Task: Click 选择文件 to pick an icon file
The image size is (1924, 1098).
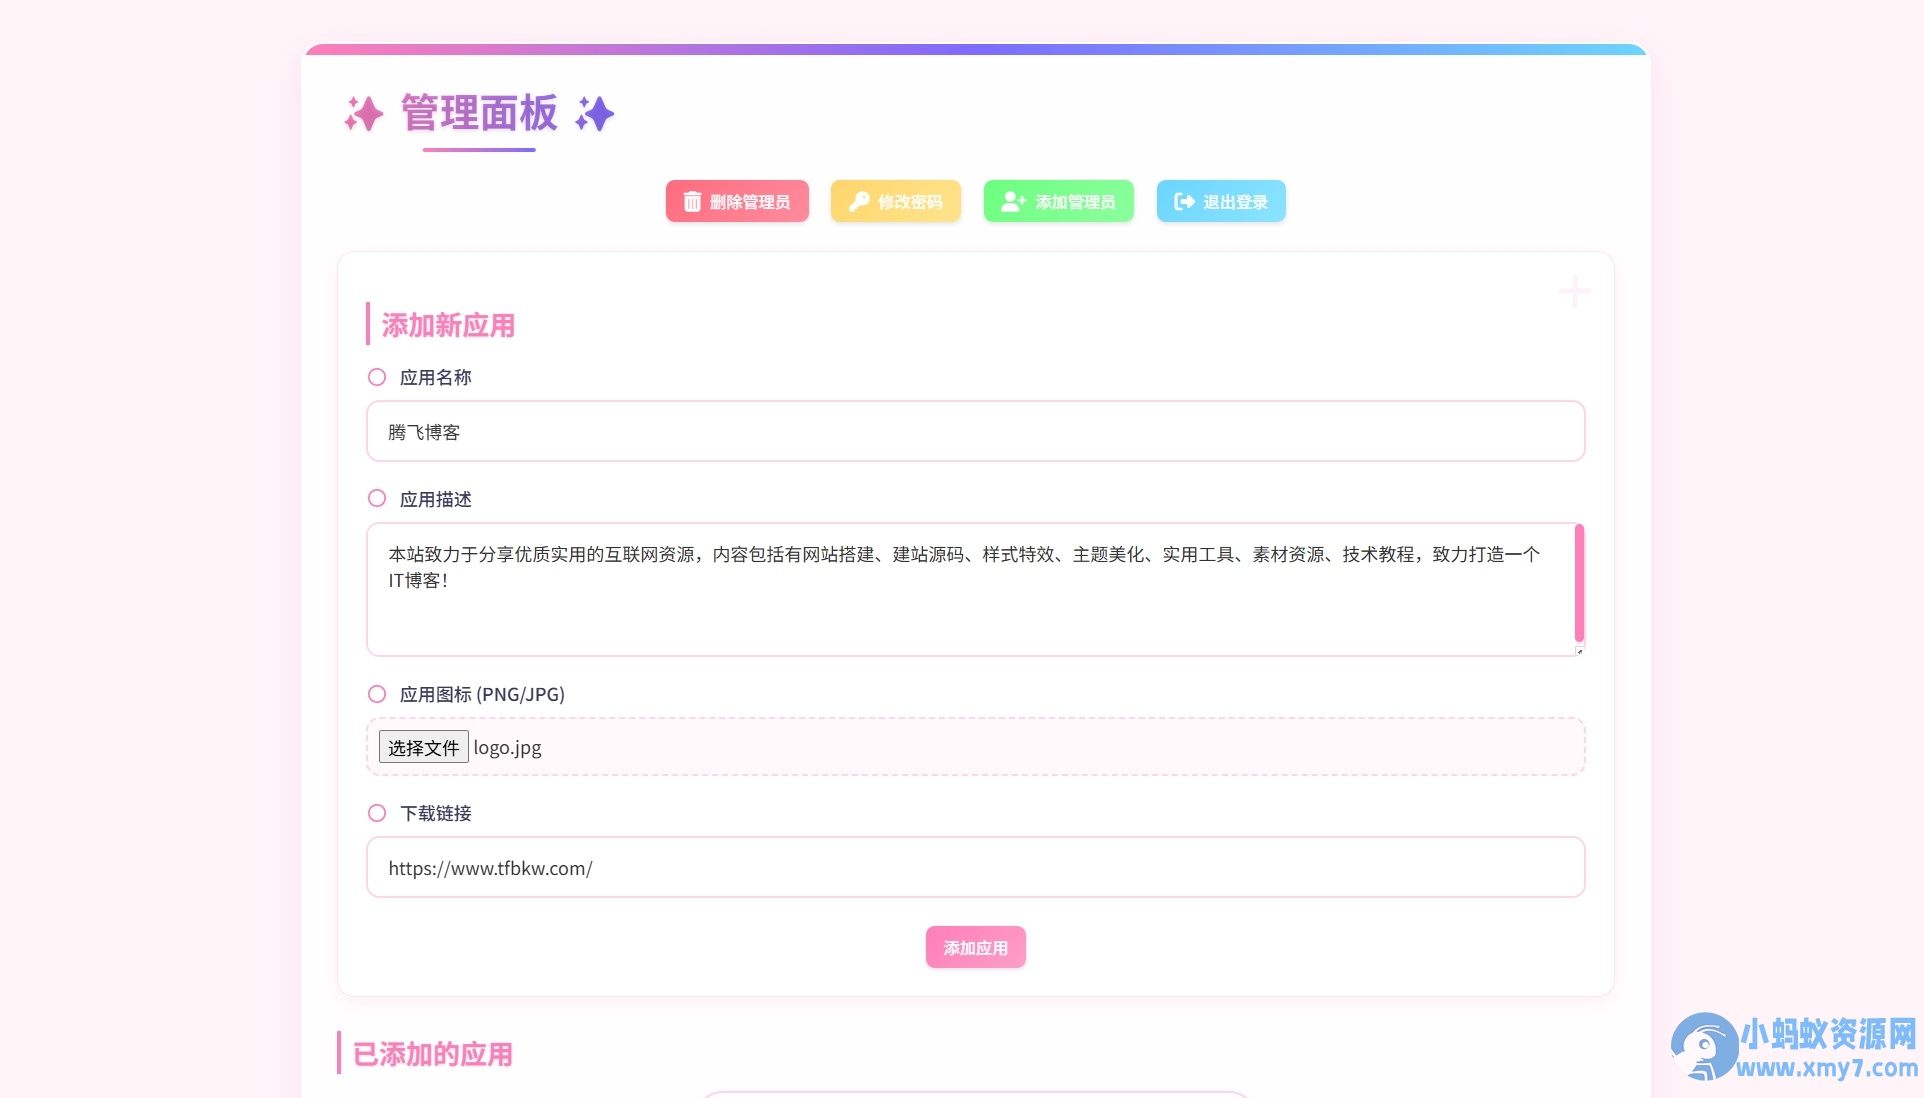Action: tap(423, 747)
